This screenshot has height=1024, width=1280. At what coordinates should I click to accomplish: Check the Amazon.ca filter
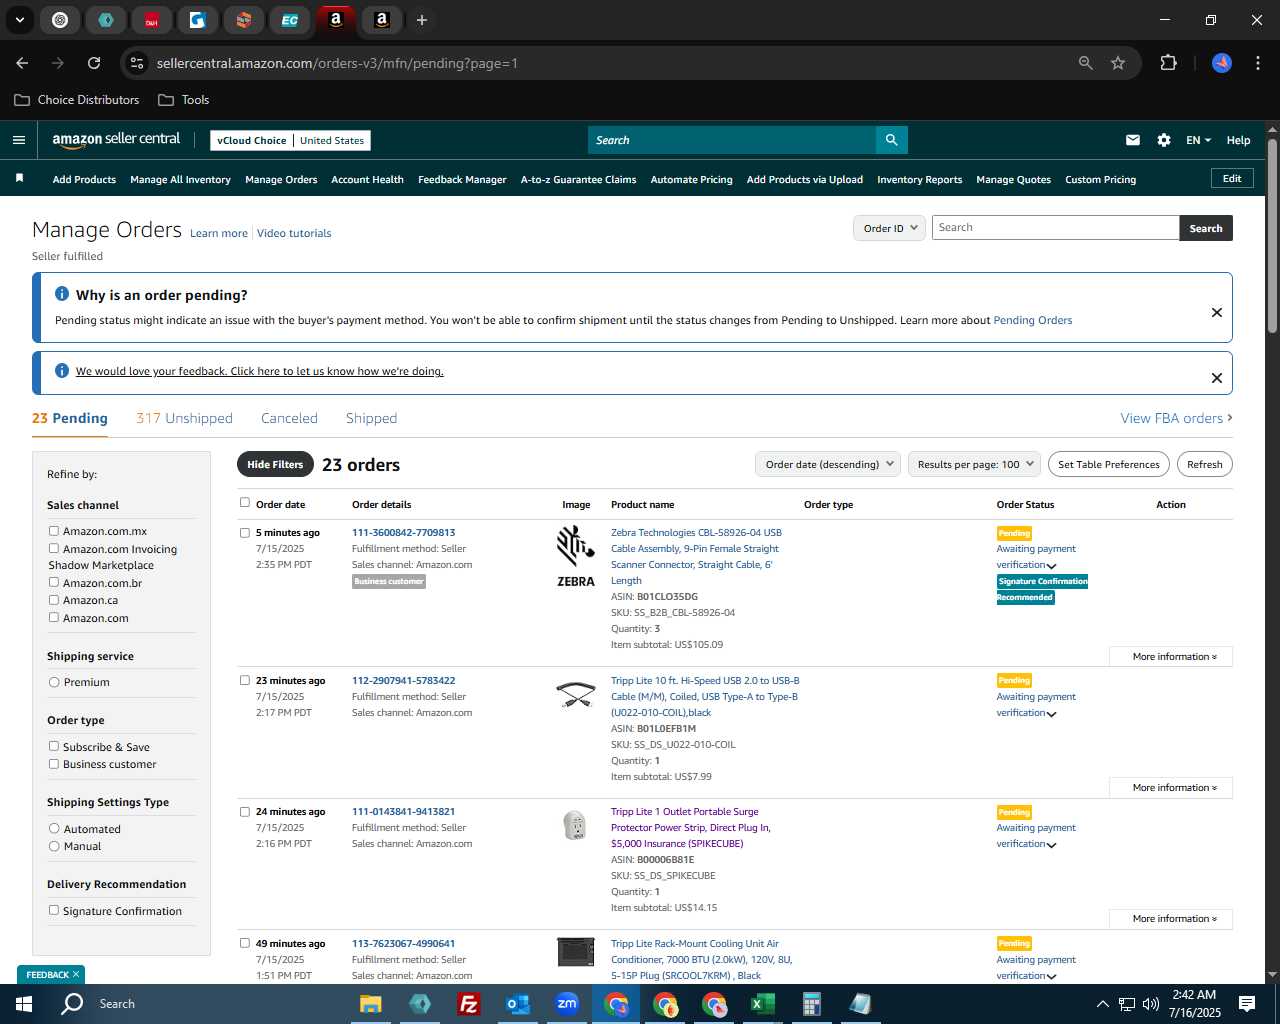click(x=54, y=600)
